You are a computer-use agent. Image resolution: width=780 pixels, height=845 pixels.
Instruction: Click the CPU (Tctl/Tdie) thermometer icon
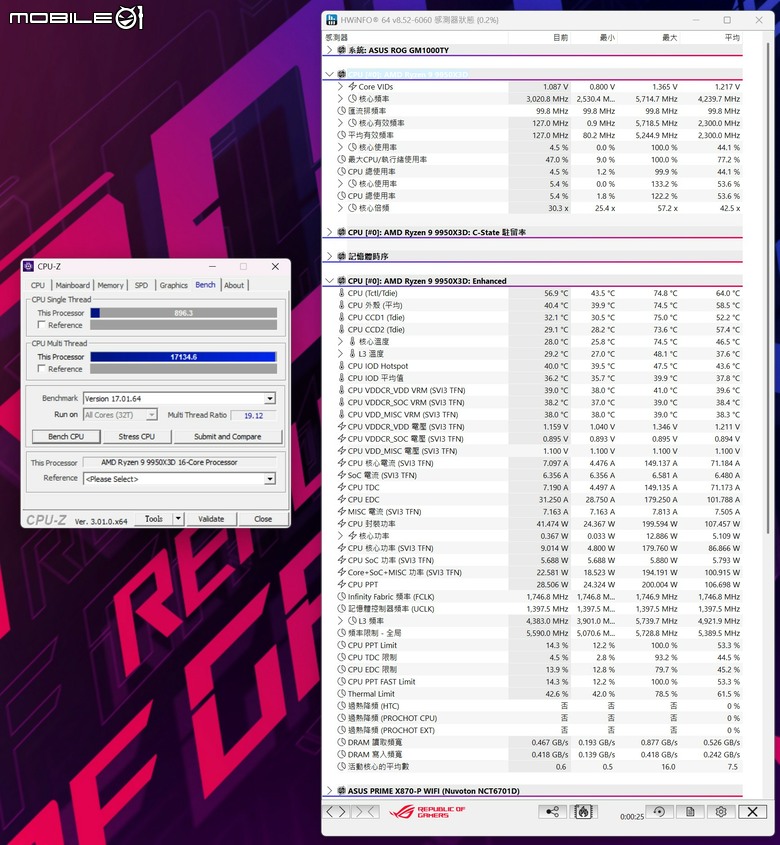[341, 293]
